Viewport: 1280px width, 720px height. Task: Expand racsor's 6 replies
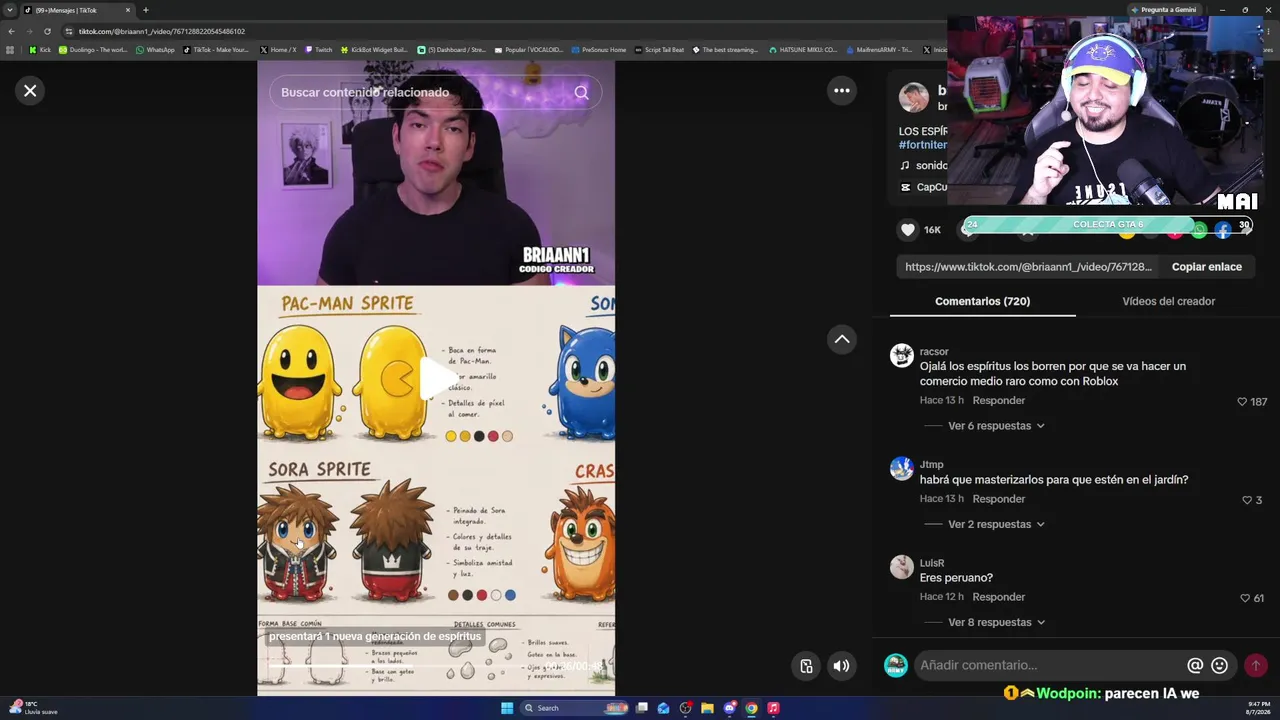pos(996,426)
